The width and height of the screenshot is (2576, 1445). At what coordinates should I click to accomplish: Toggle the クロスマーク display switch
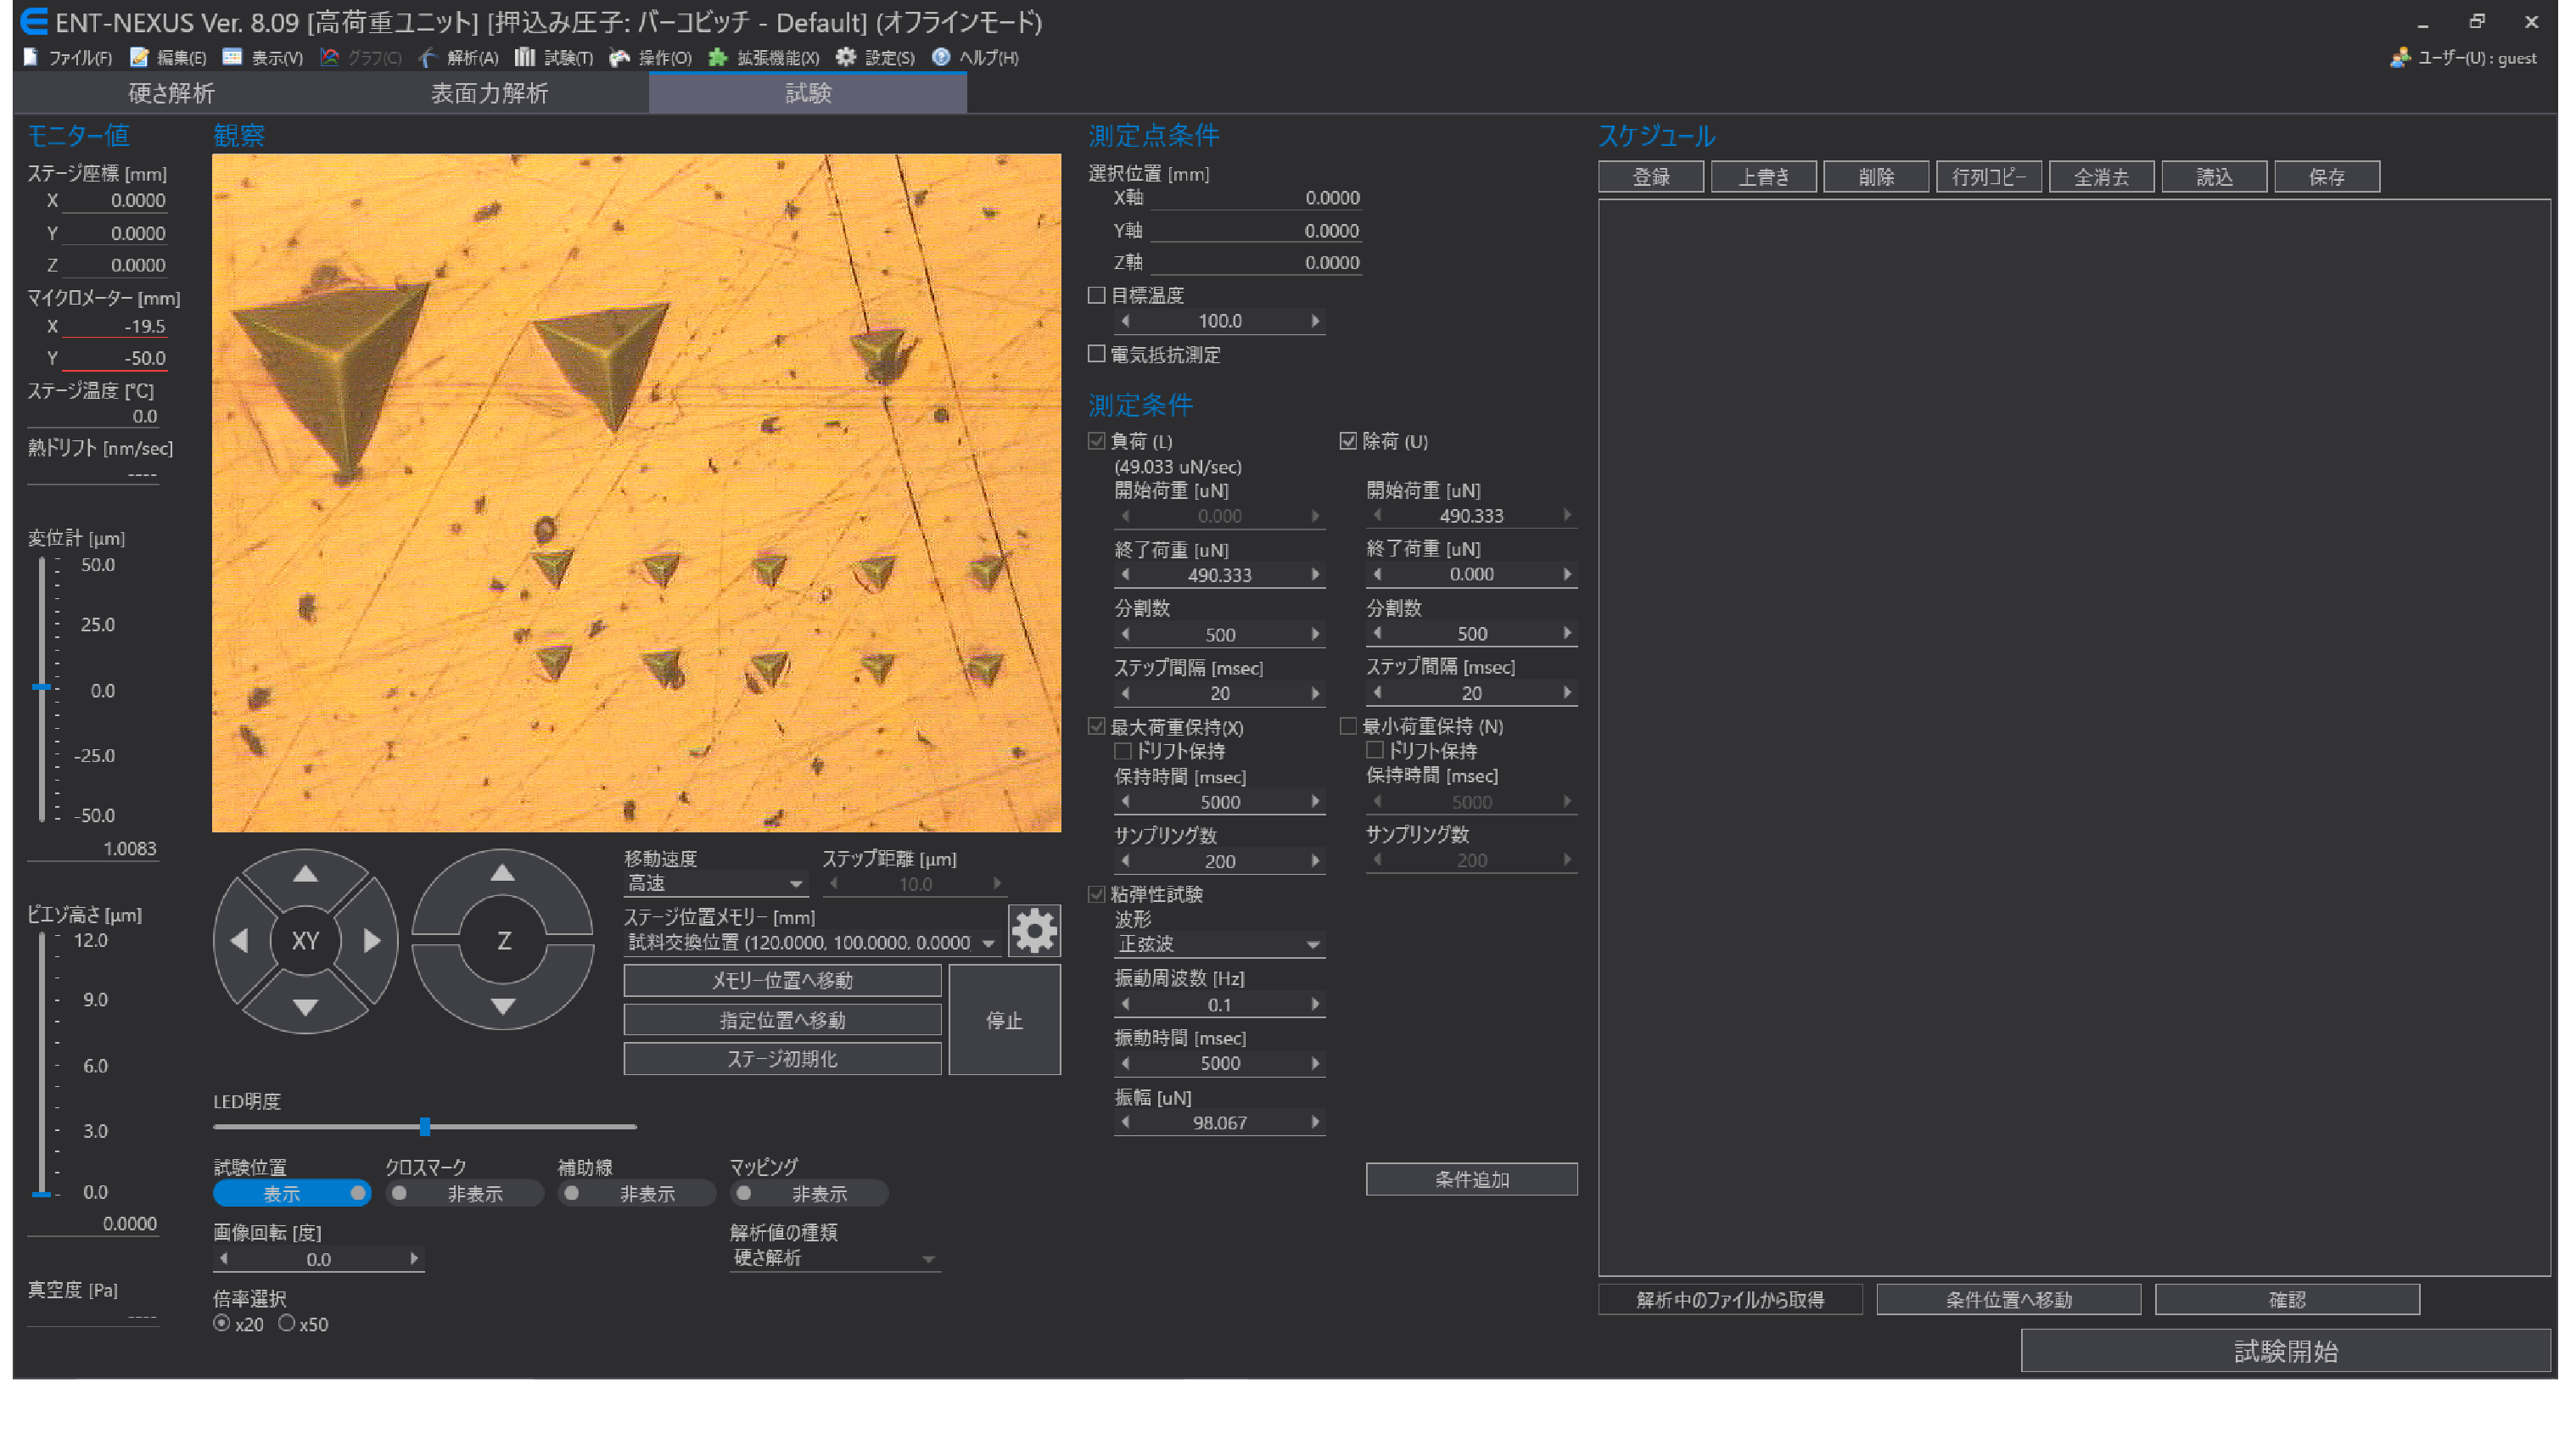tap(463, 1194)
